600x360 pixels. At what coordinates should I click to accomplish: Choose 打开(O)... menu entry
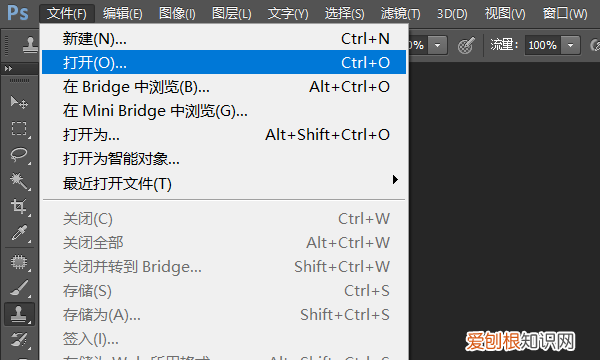[224, 62]
